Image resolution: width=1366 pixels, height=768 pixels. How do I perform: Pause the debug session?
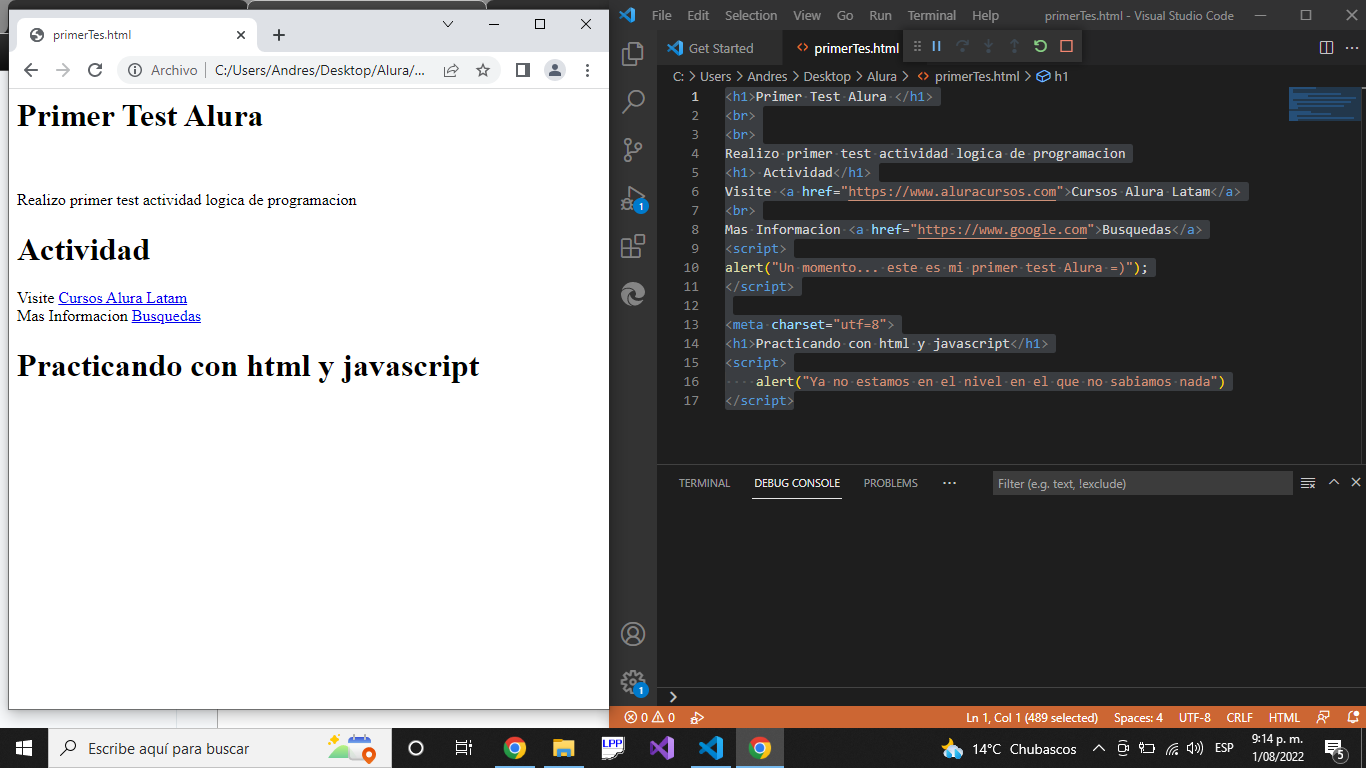coord(937,46)
